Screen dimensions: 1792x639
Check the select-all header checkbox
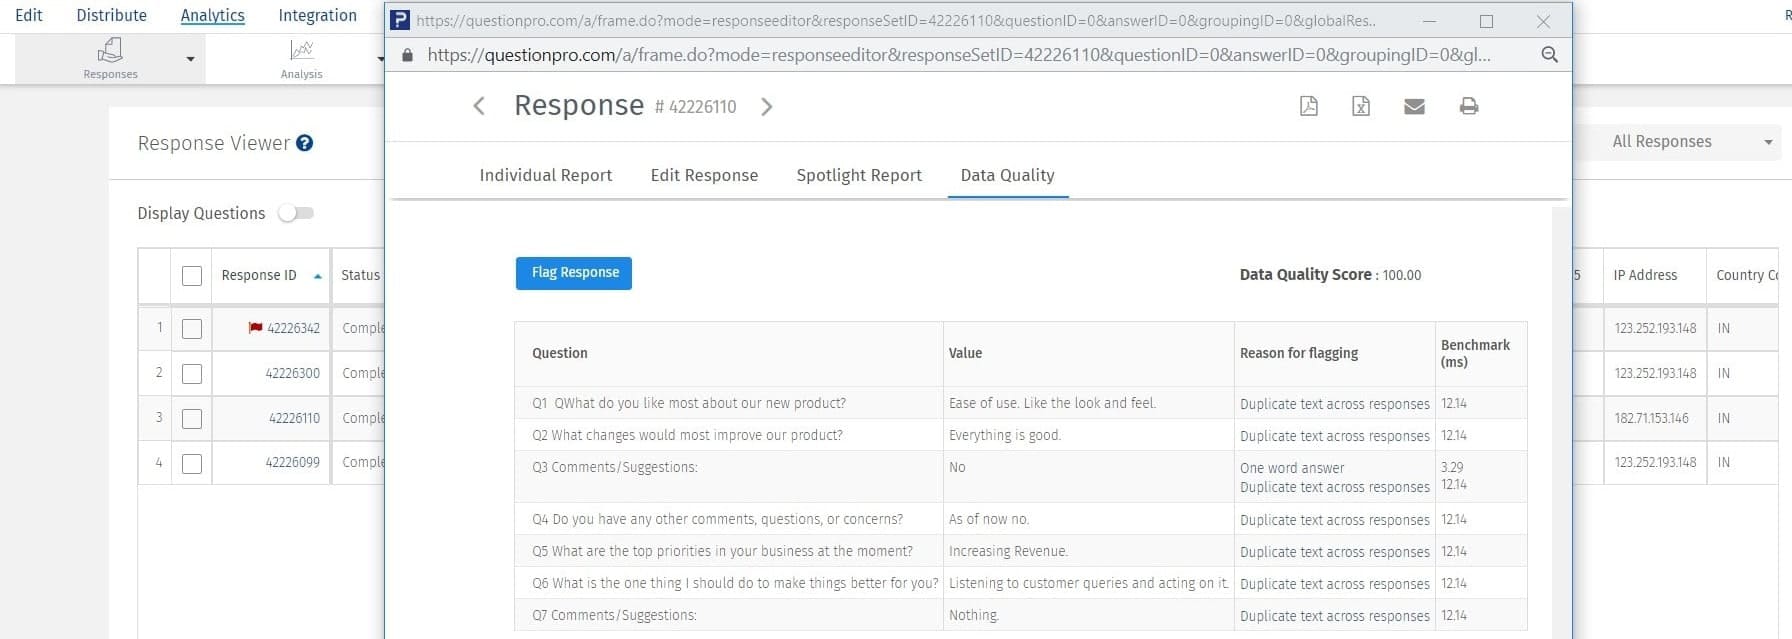[x=192, y=276]
